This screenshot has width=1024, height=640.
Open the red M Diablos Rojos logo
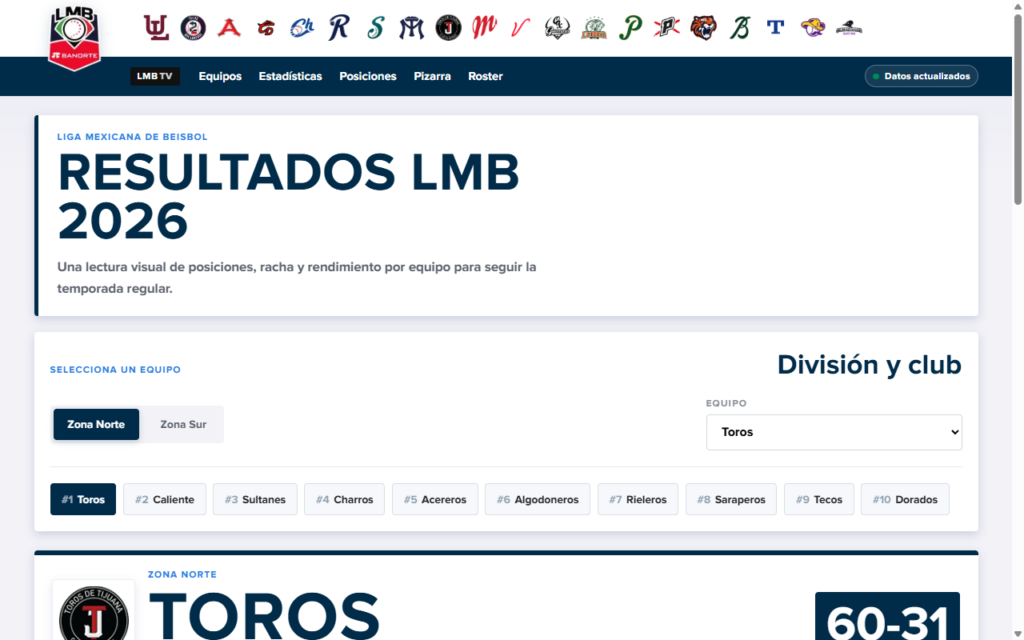coord(485,27)
